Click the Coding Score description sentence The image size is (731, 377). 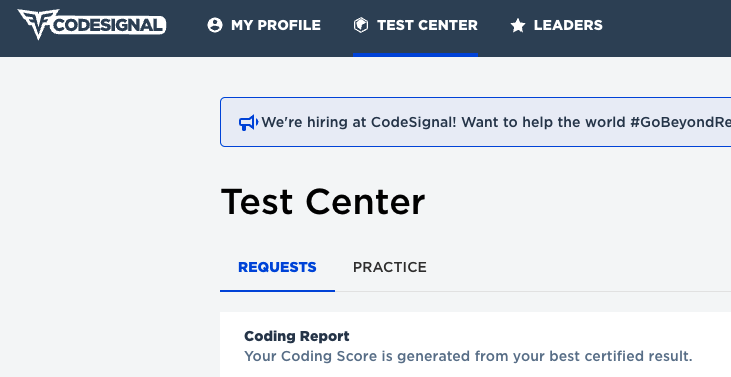tap(469, 356)
